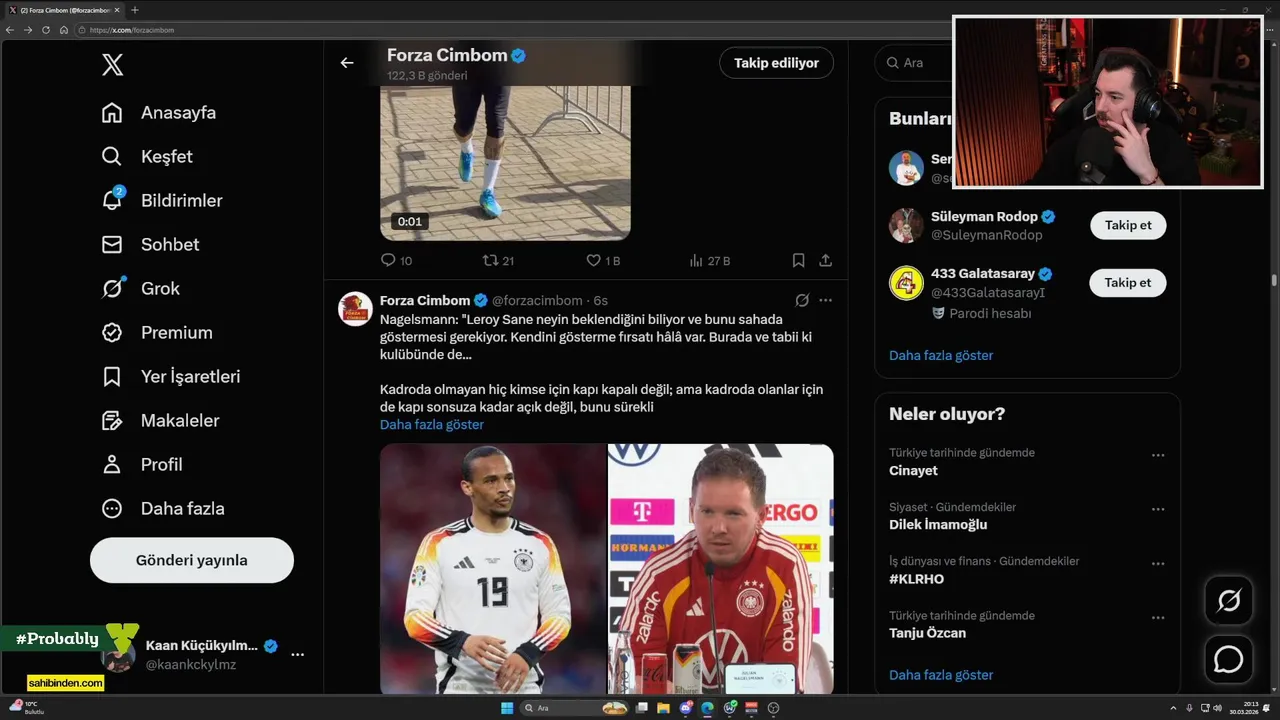
Task: Open Sohbet messages
Action: pos(150,244)
